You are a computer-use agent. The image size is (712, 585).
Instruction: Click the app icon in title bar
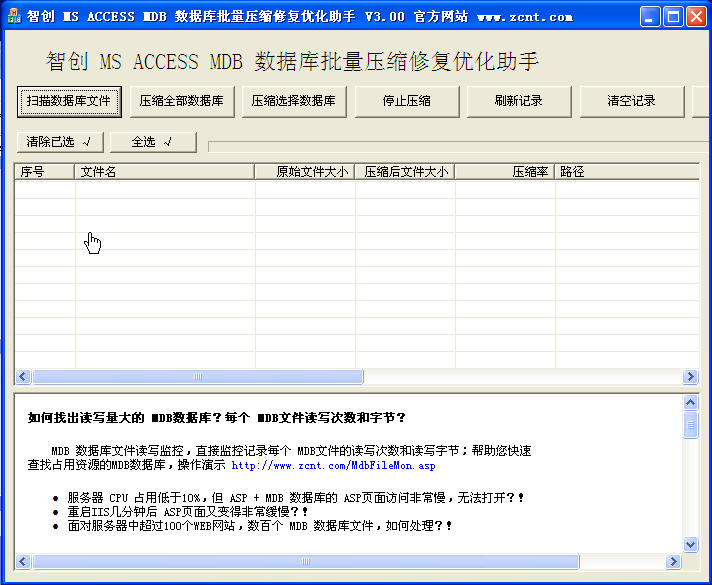pos(15,17)
